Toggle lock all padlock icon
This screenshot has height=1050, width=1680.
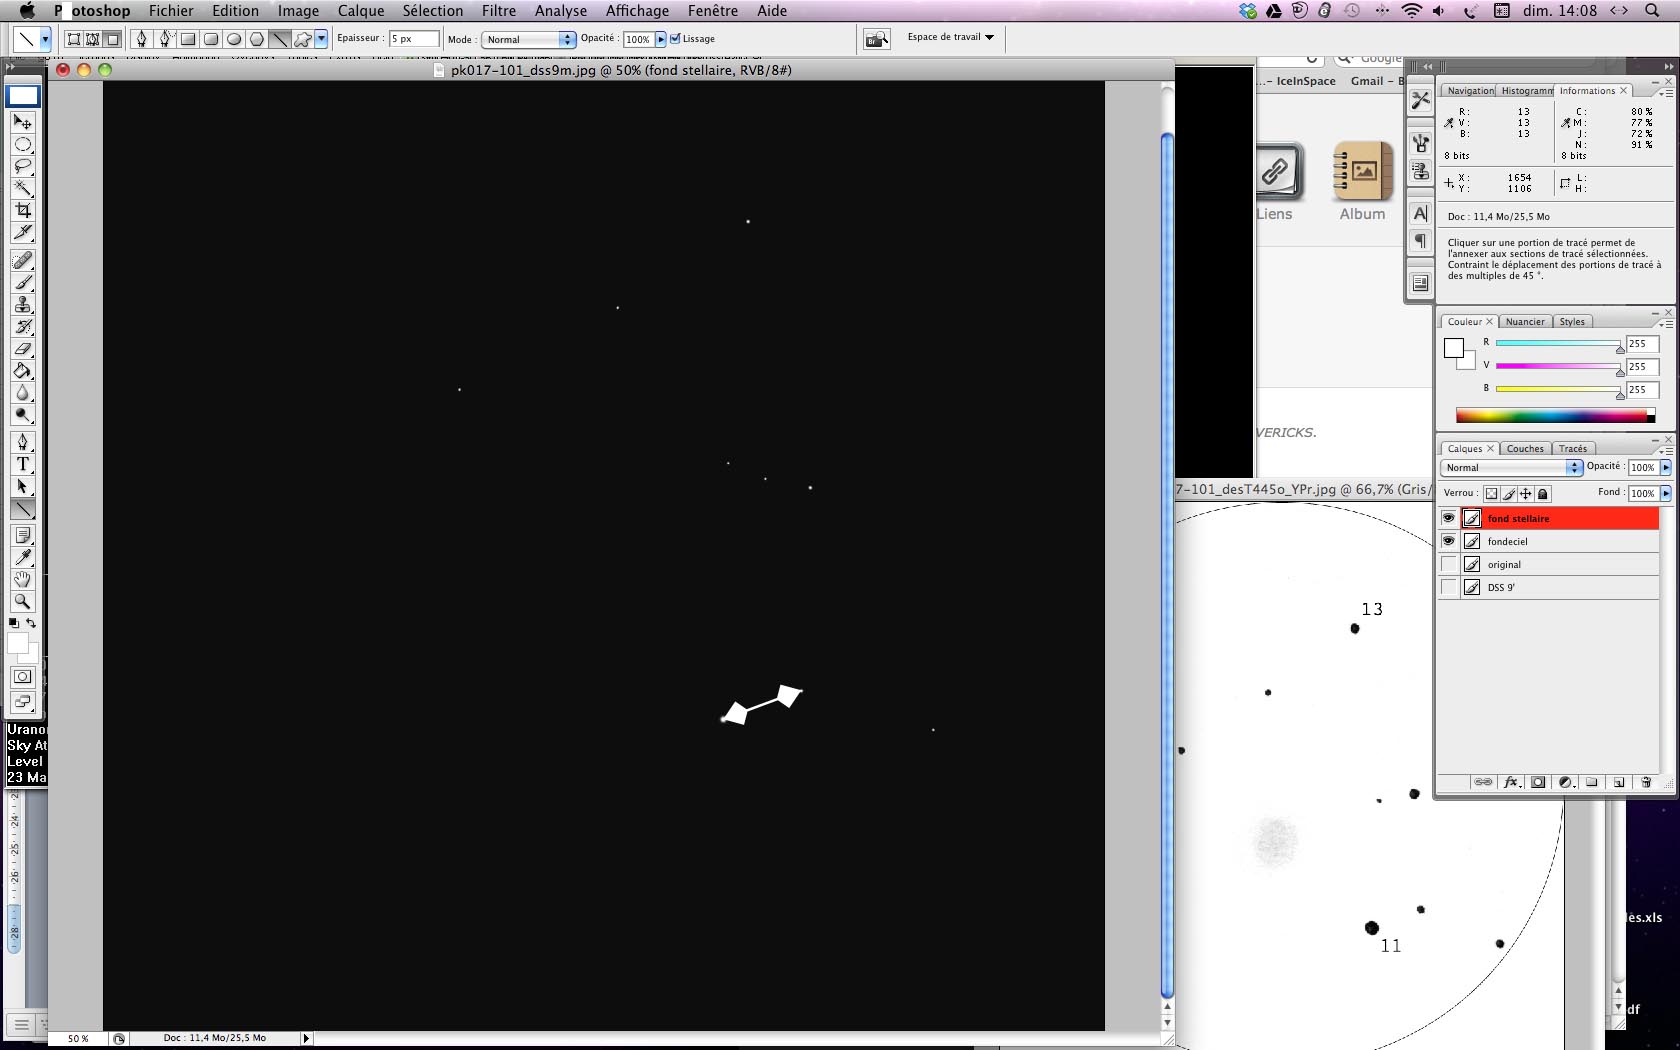[1543, 493]
